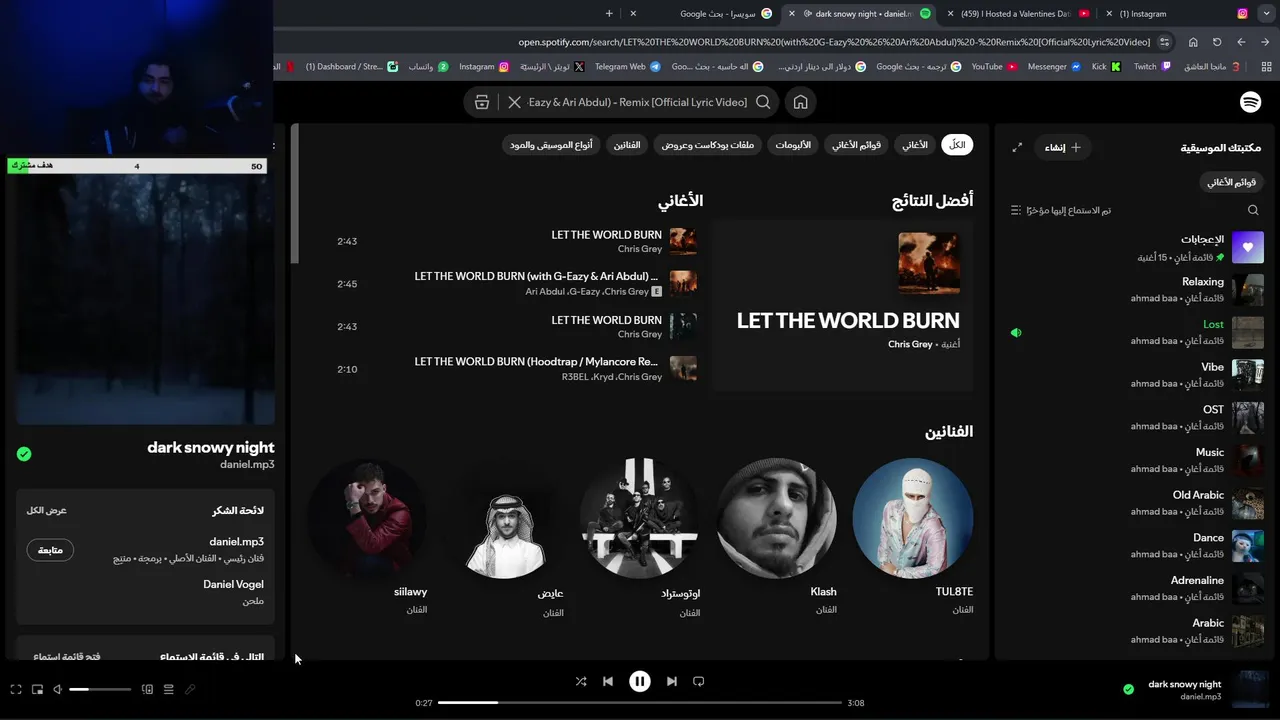The width and height of the screenshot is (1280, 720).
Task: Select the G-Eazy & Ari Abdul version, 2:45
Action: click(x=517, y=284)
